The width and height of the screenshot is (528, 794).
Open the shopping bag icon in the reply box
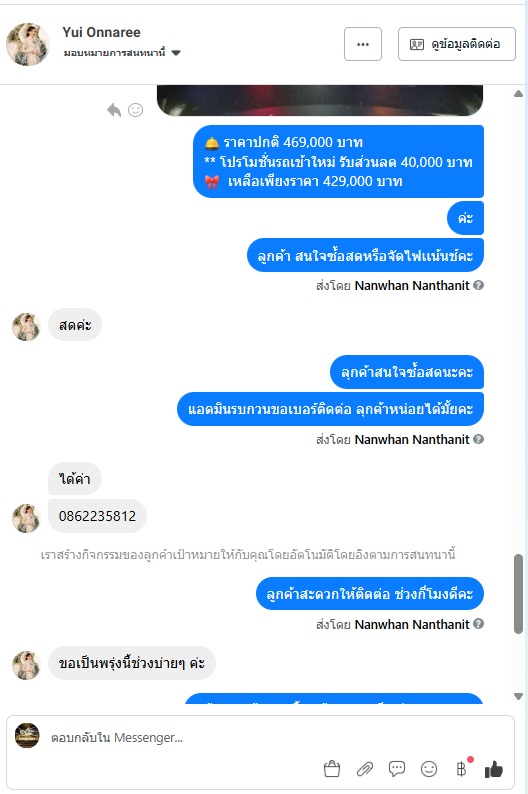coord(332,769)
